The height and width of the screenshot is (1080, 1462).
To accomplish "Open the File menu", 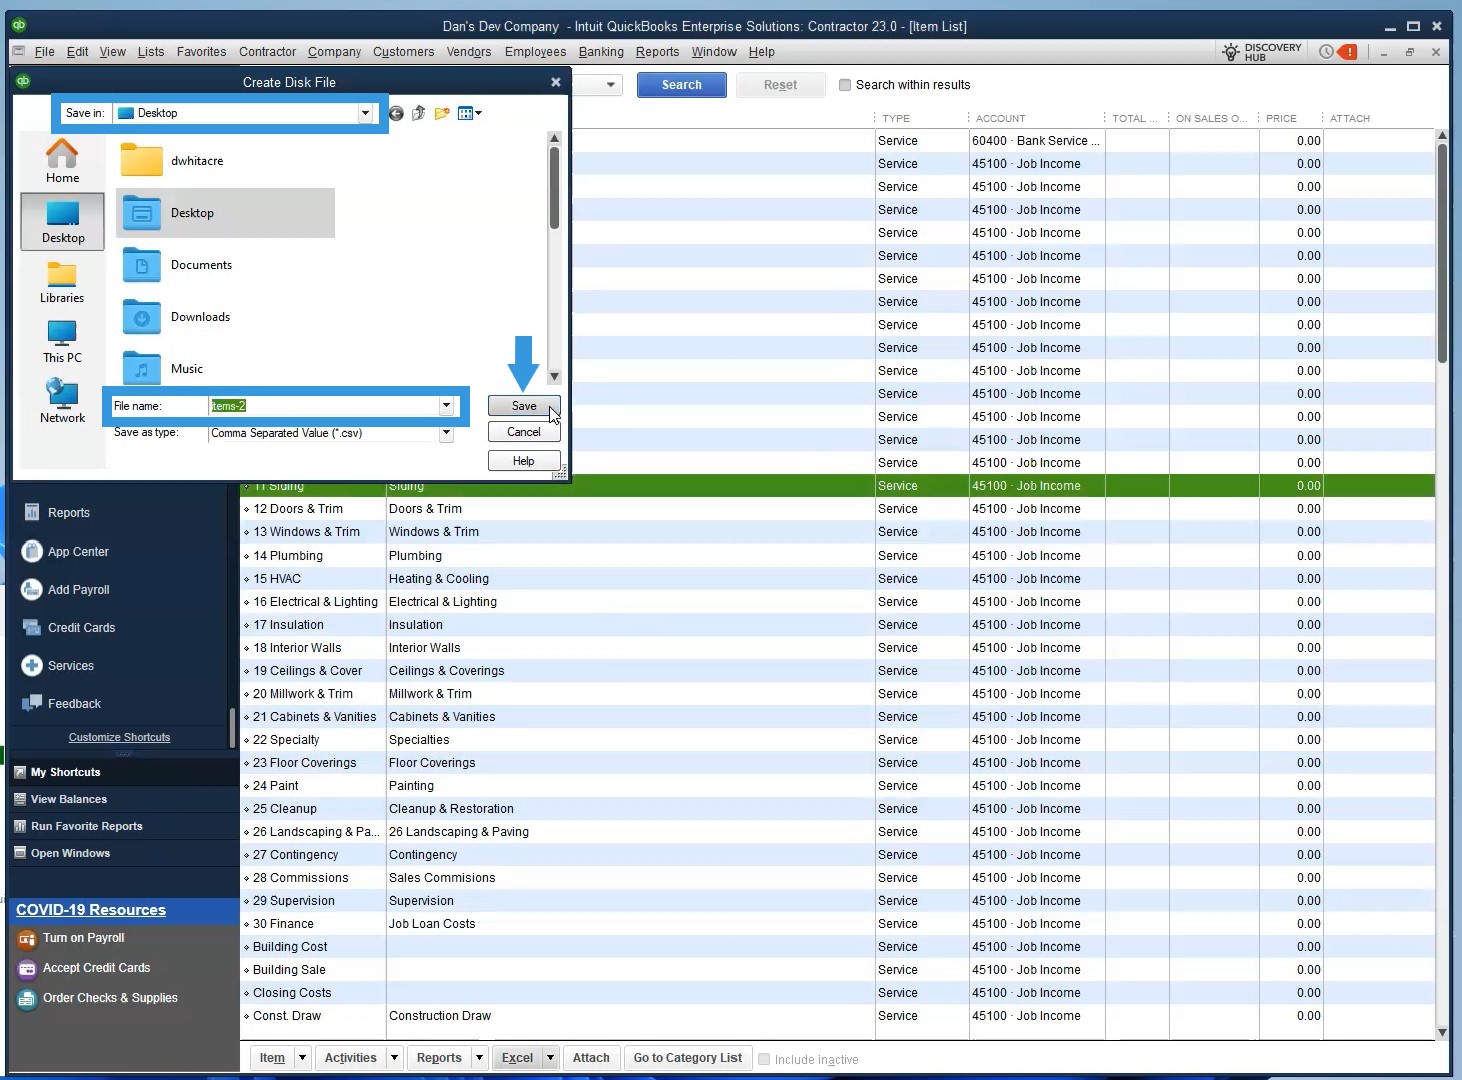I will 45,52.
